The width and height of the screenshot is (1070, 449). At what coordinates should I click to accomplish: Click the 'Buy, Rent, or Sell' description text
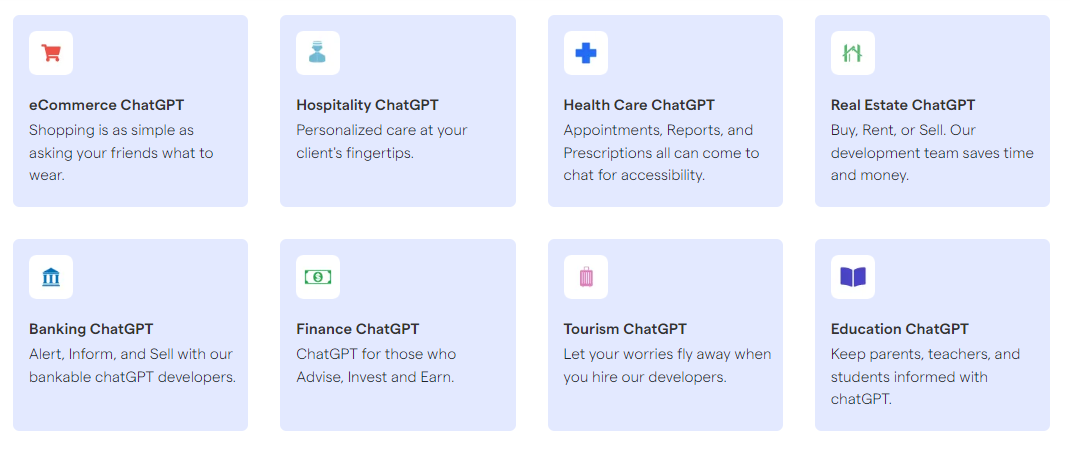click(932, 153)
